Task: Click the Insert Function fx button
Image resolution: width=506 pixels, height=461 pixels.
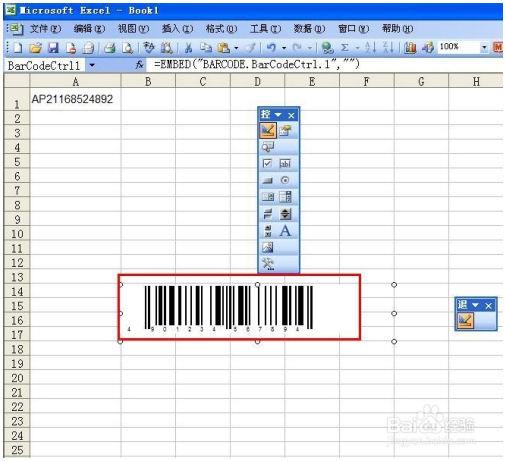Action: click(x=140, y=65)
